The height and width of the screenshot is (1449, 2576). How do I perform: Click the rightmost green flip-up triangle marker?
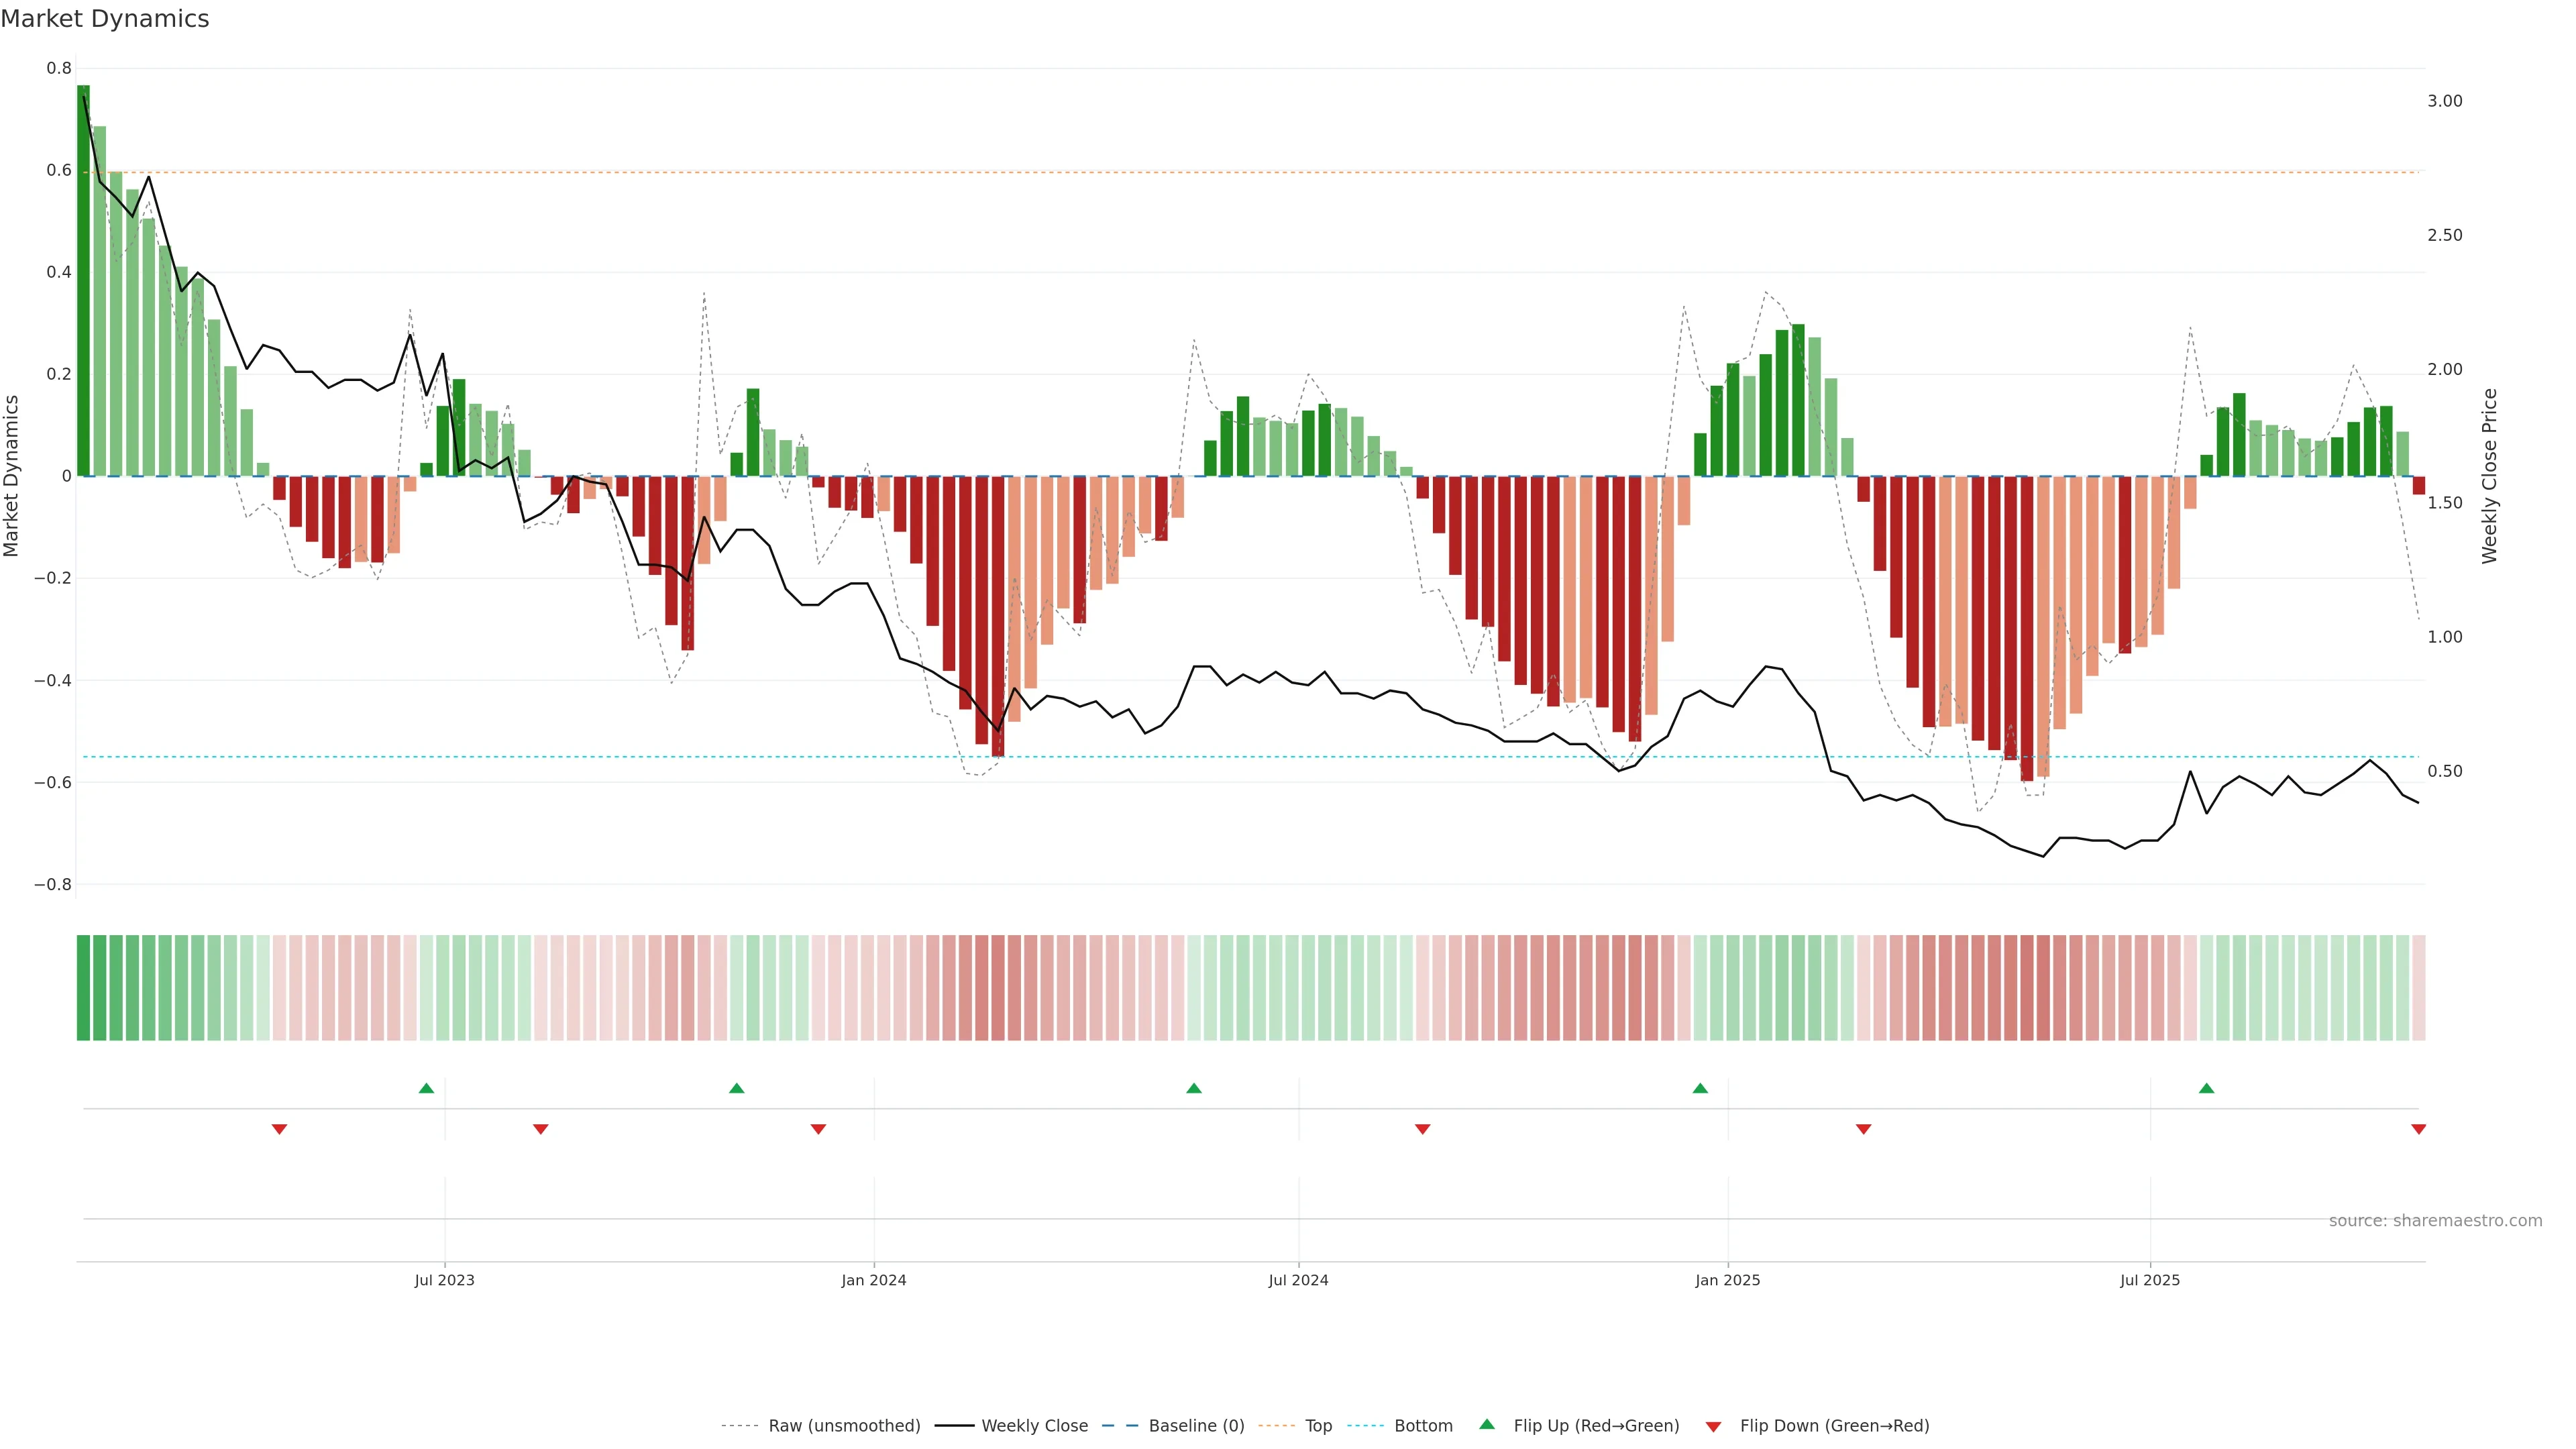coord(2206,1088)
